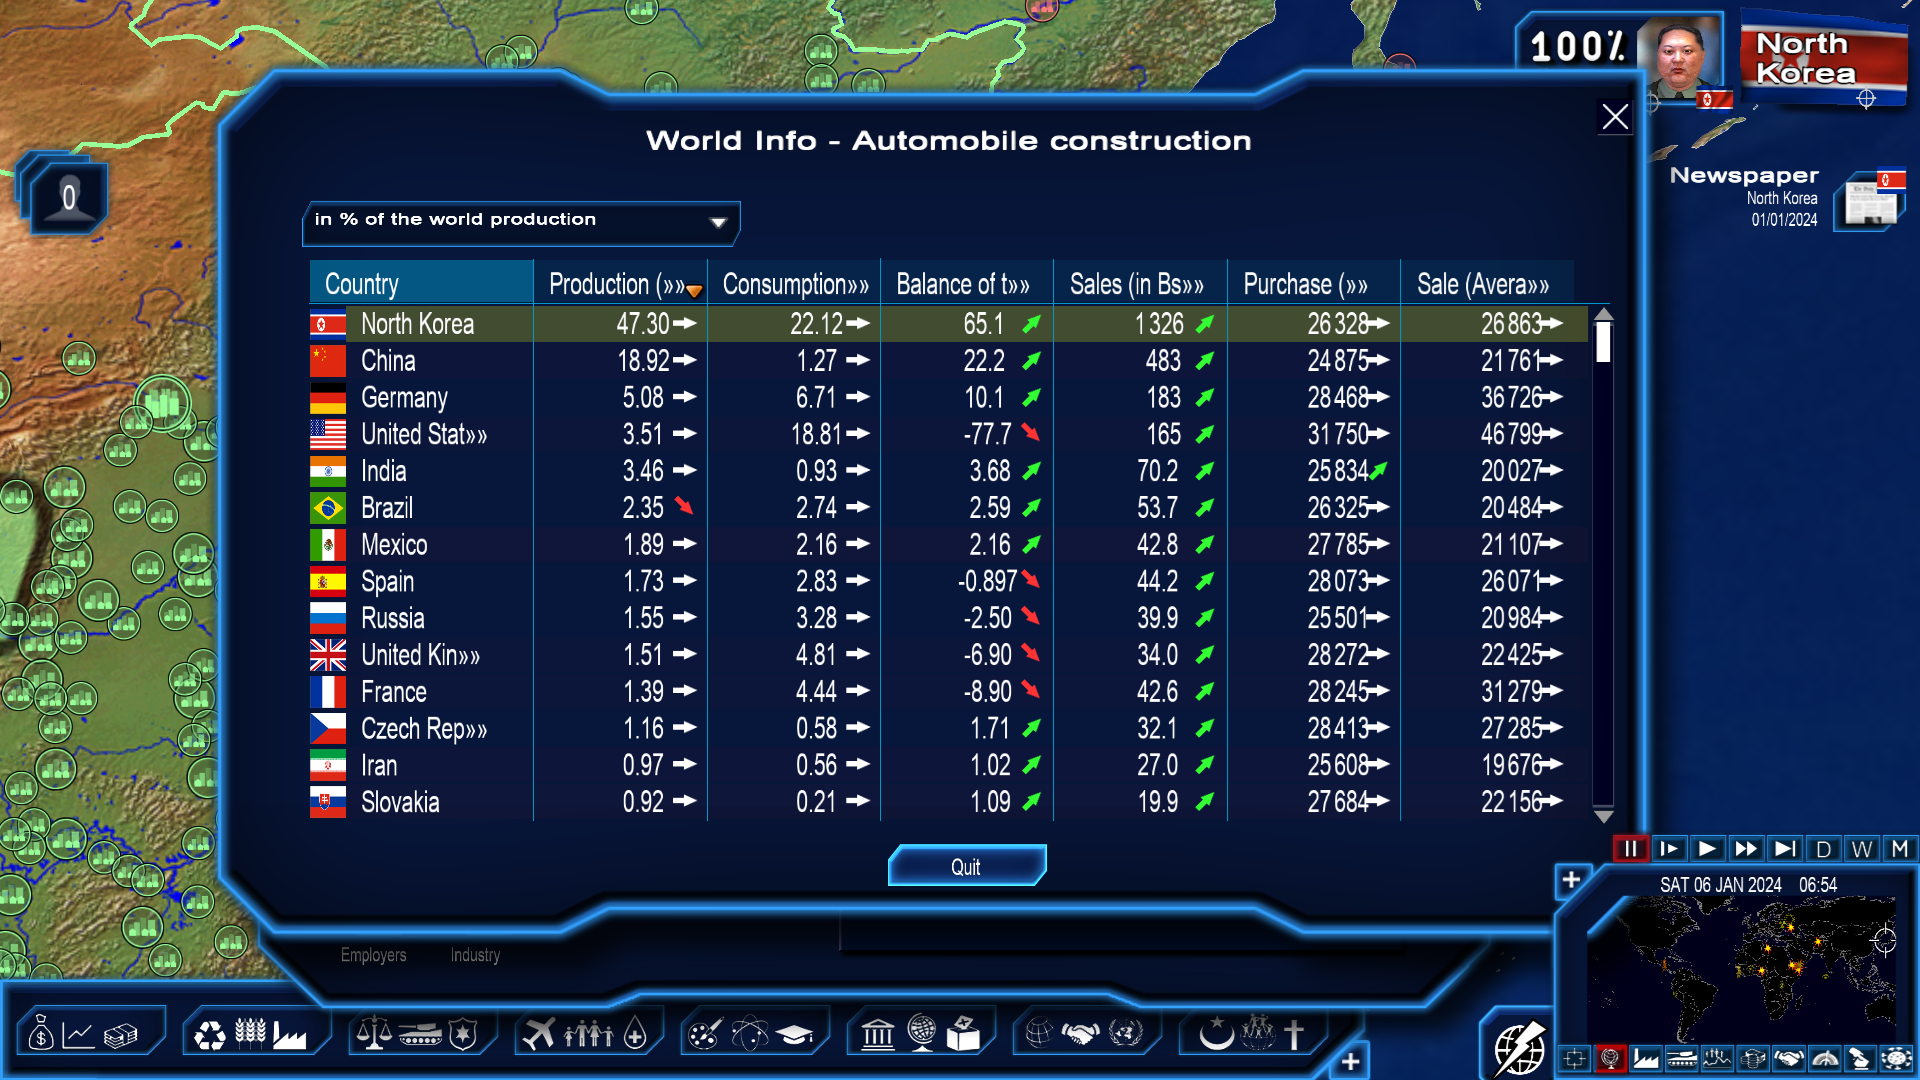Click the tank military icon in bottom bar
1920x1080 pixels.
click(x=420, y=1035)
